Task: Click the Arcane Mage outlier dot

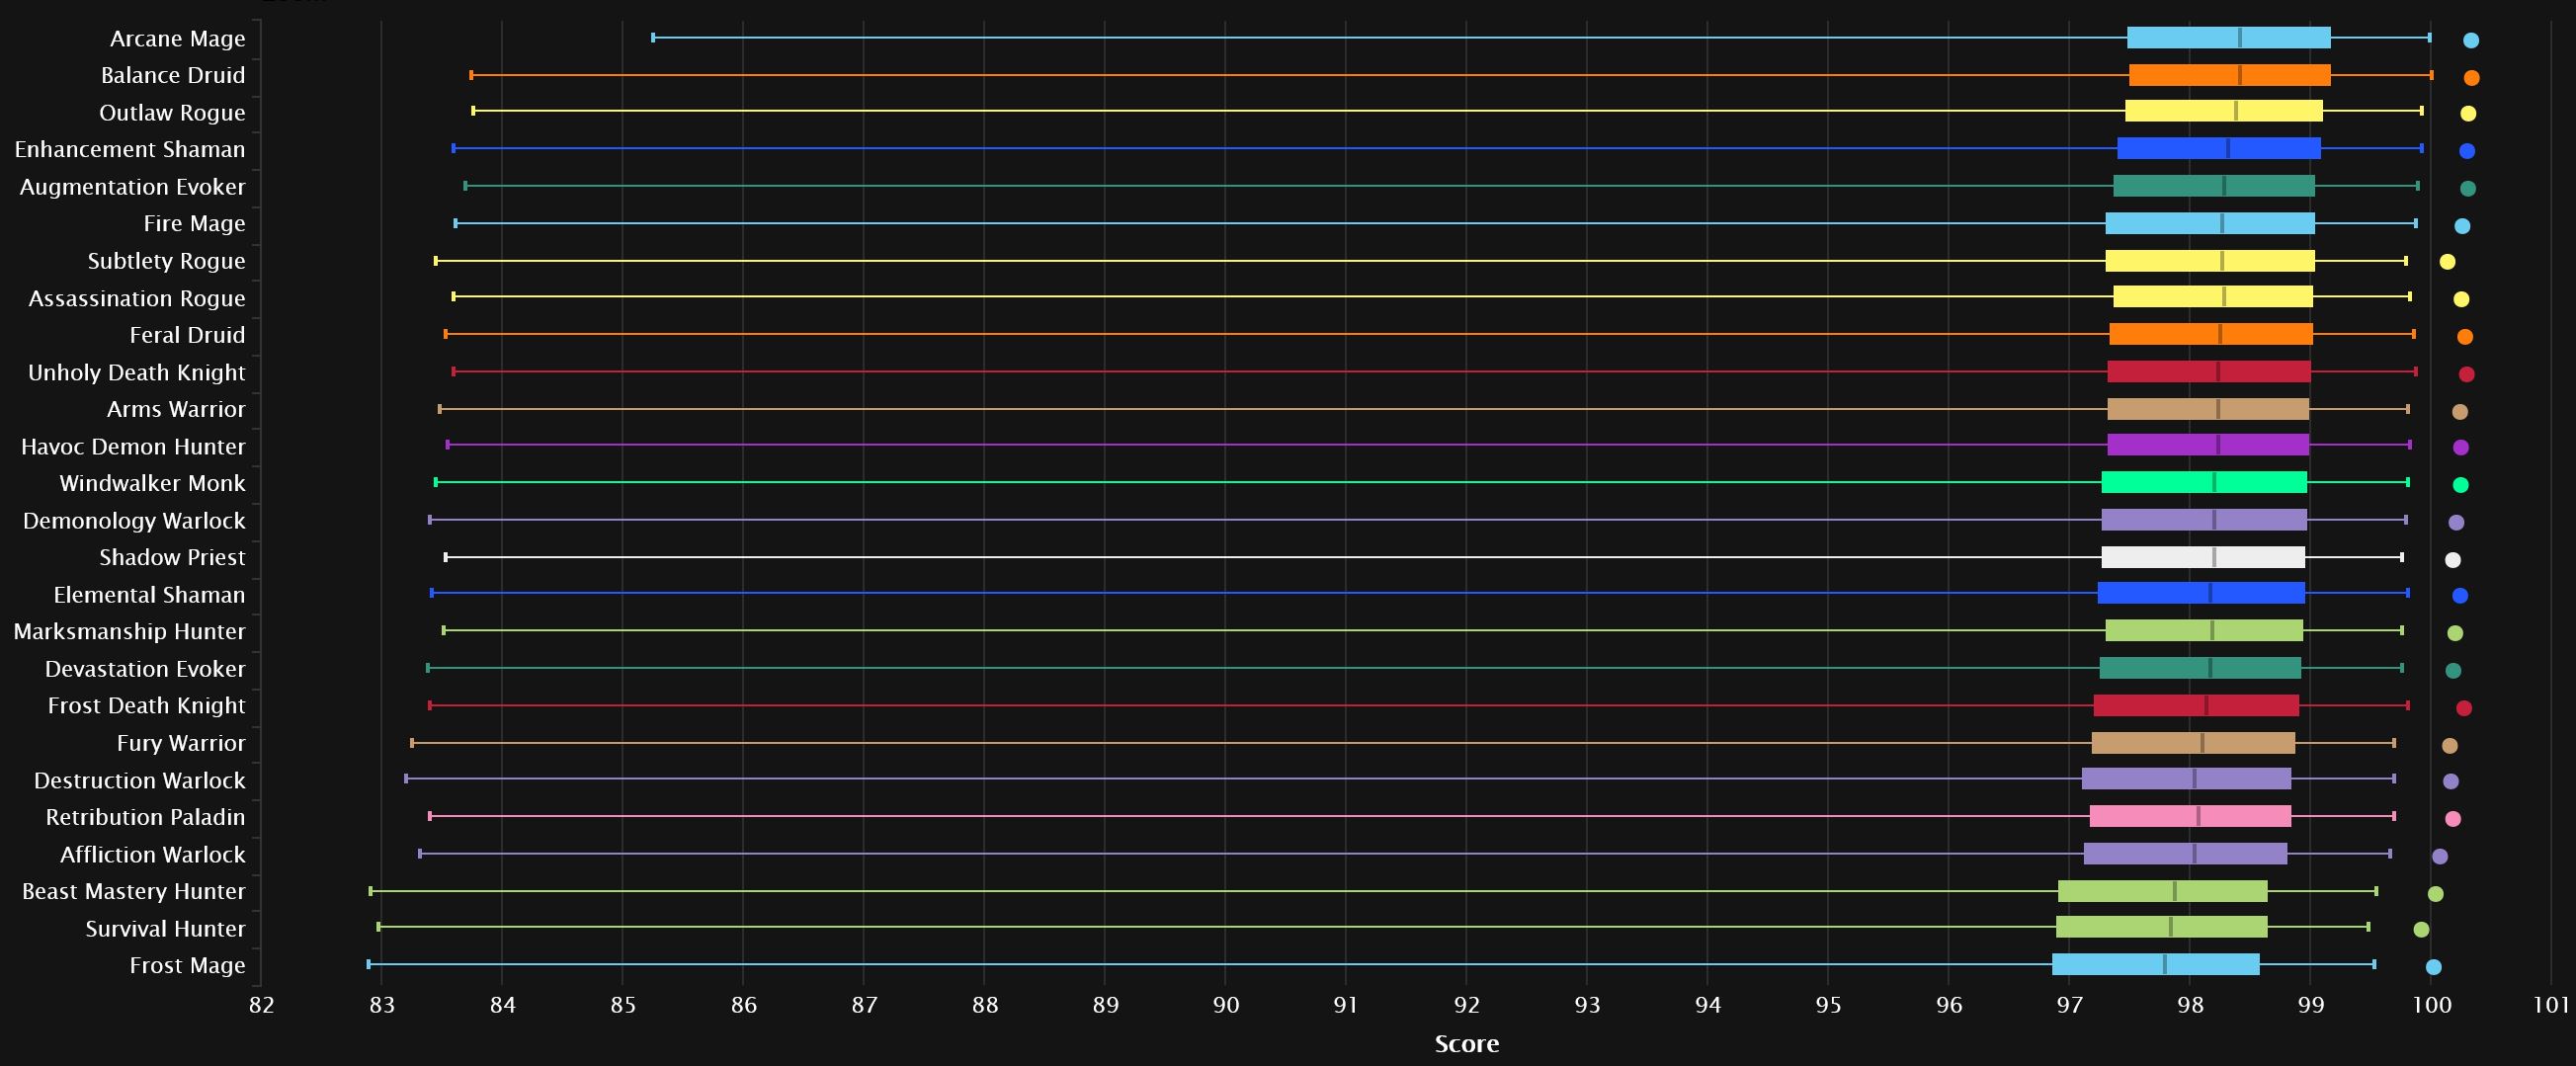Action: tap(2470, 40)
